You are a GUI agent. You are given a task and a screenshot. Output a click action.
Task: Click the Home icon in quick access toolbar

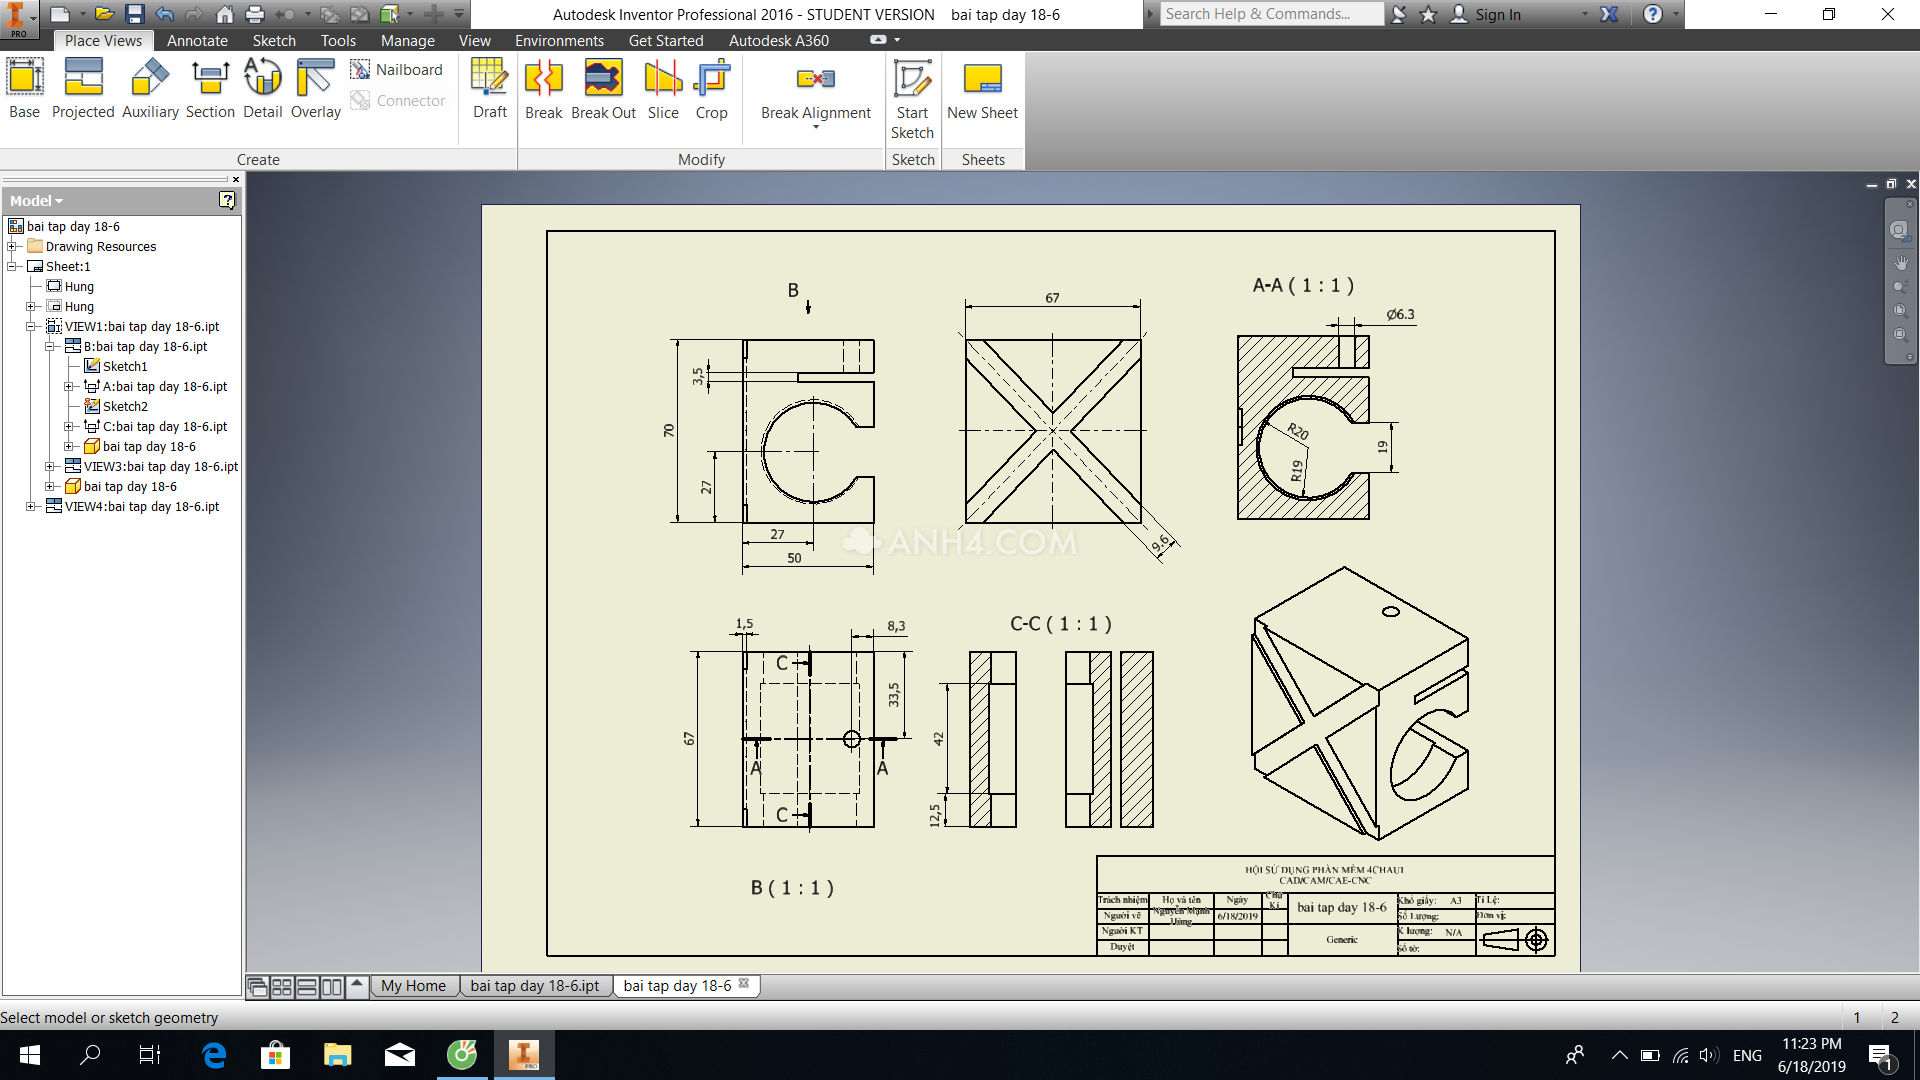click(225, 14)
